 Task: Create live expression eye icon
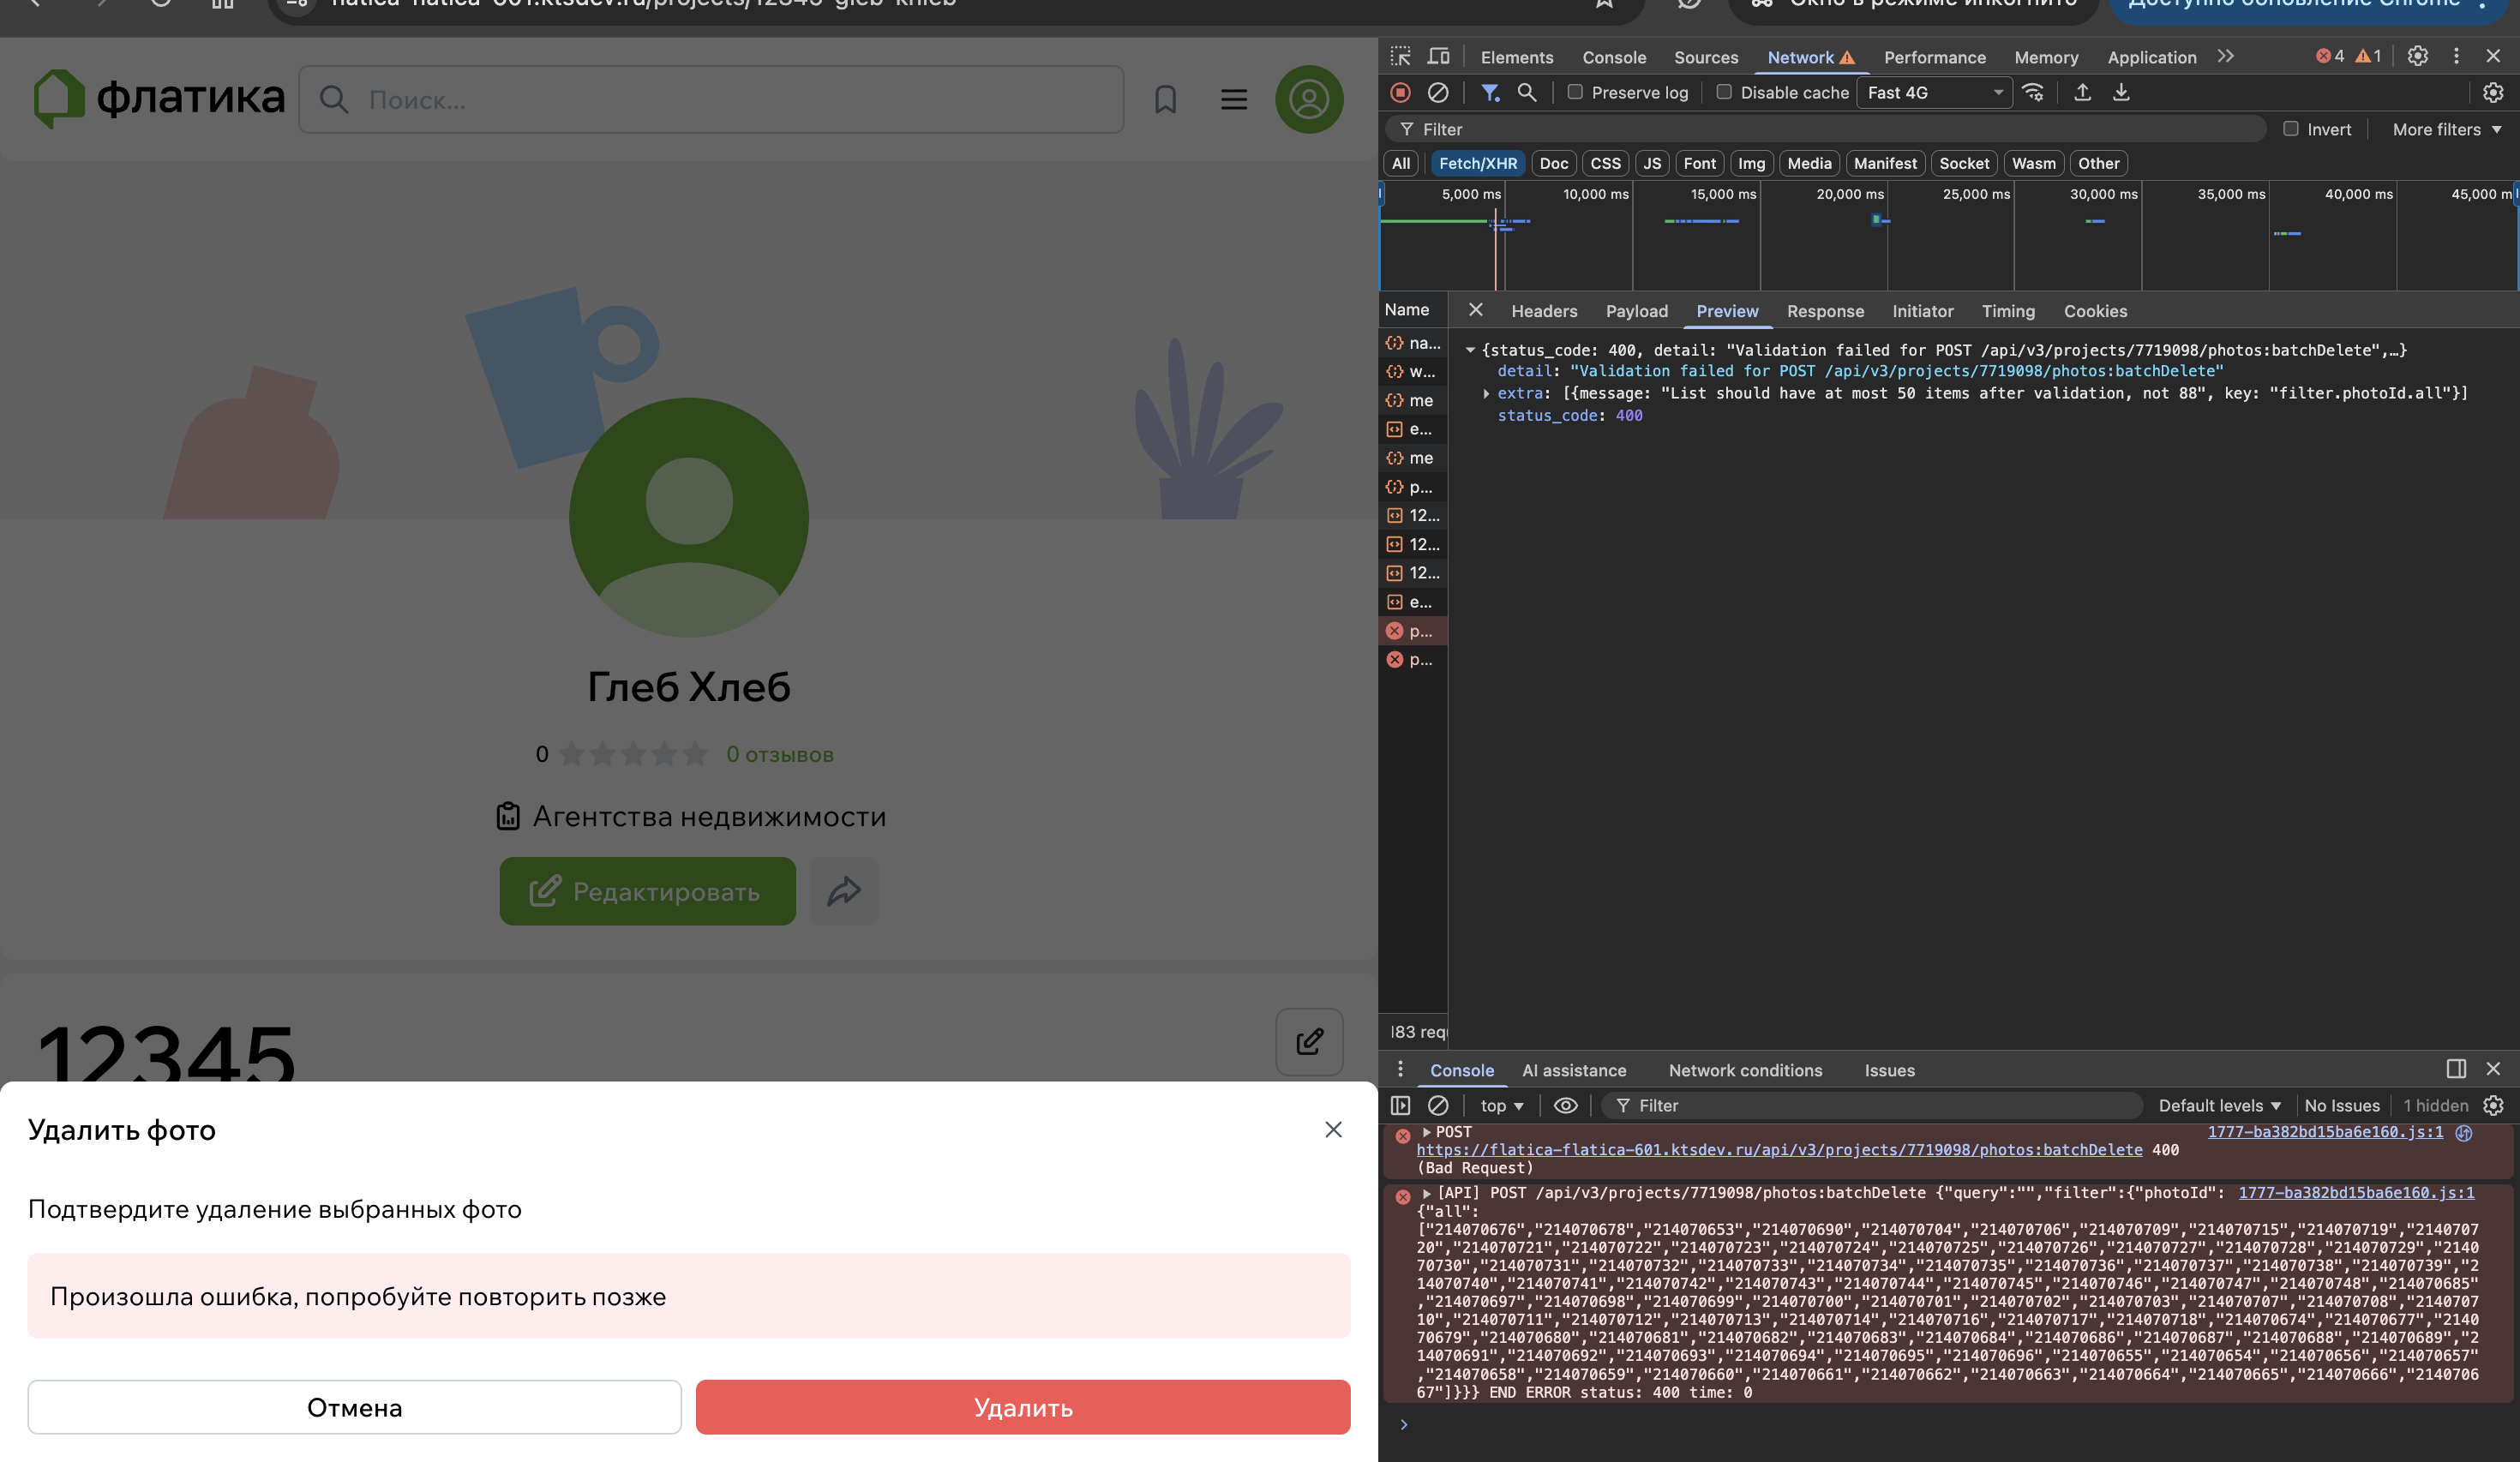(1565, 1105)
